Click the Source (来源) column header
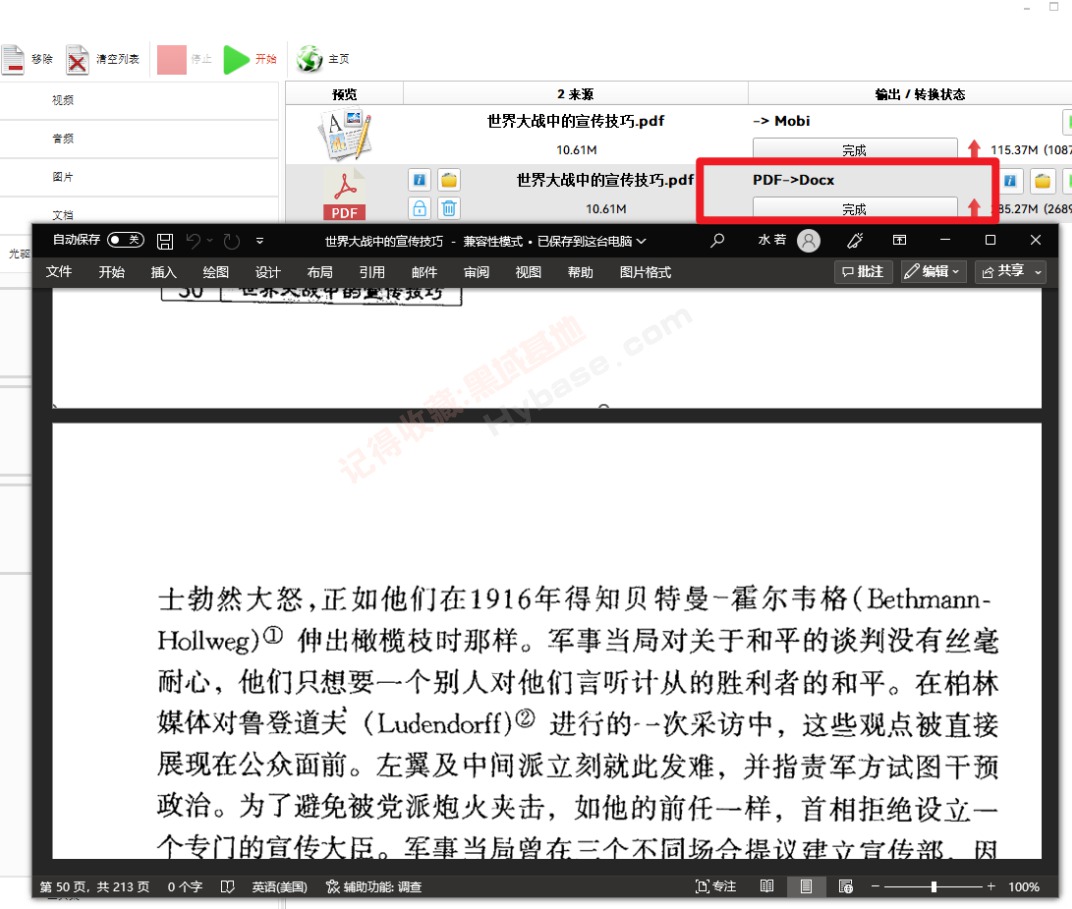The width and height of the screenshot is (1072, 909). click(x=576, y=94)
